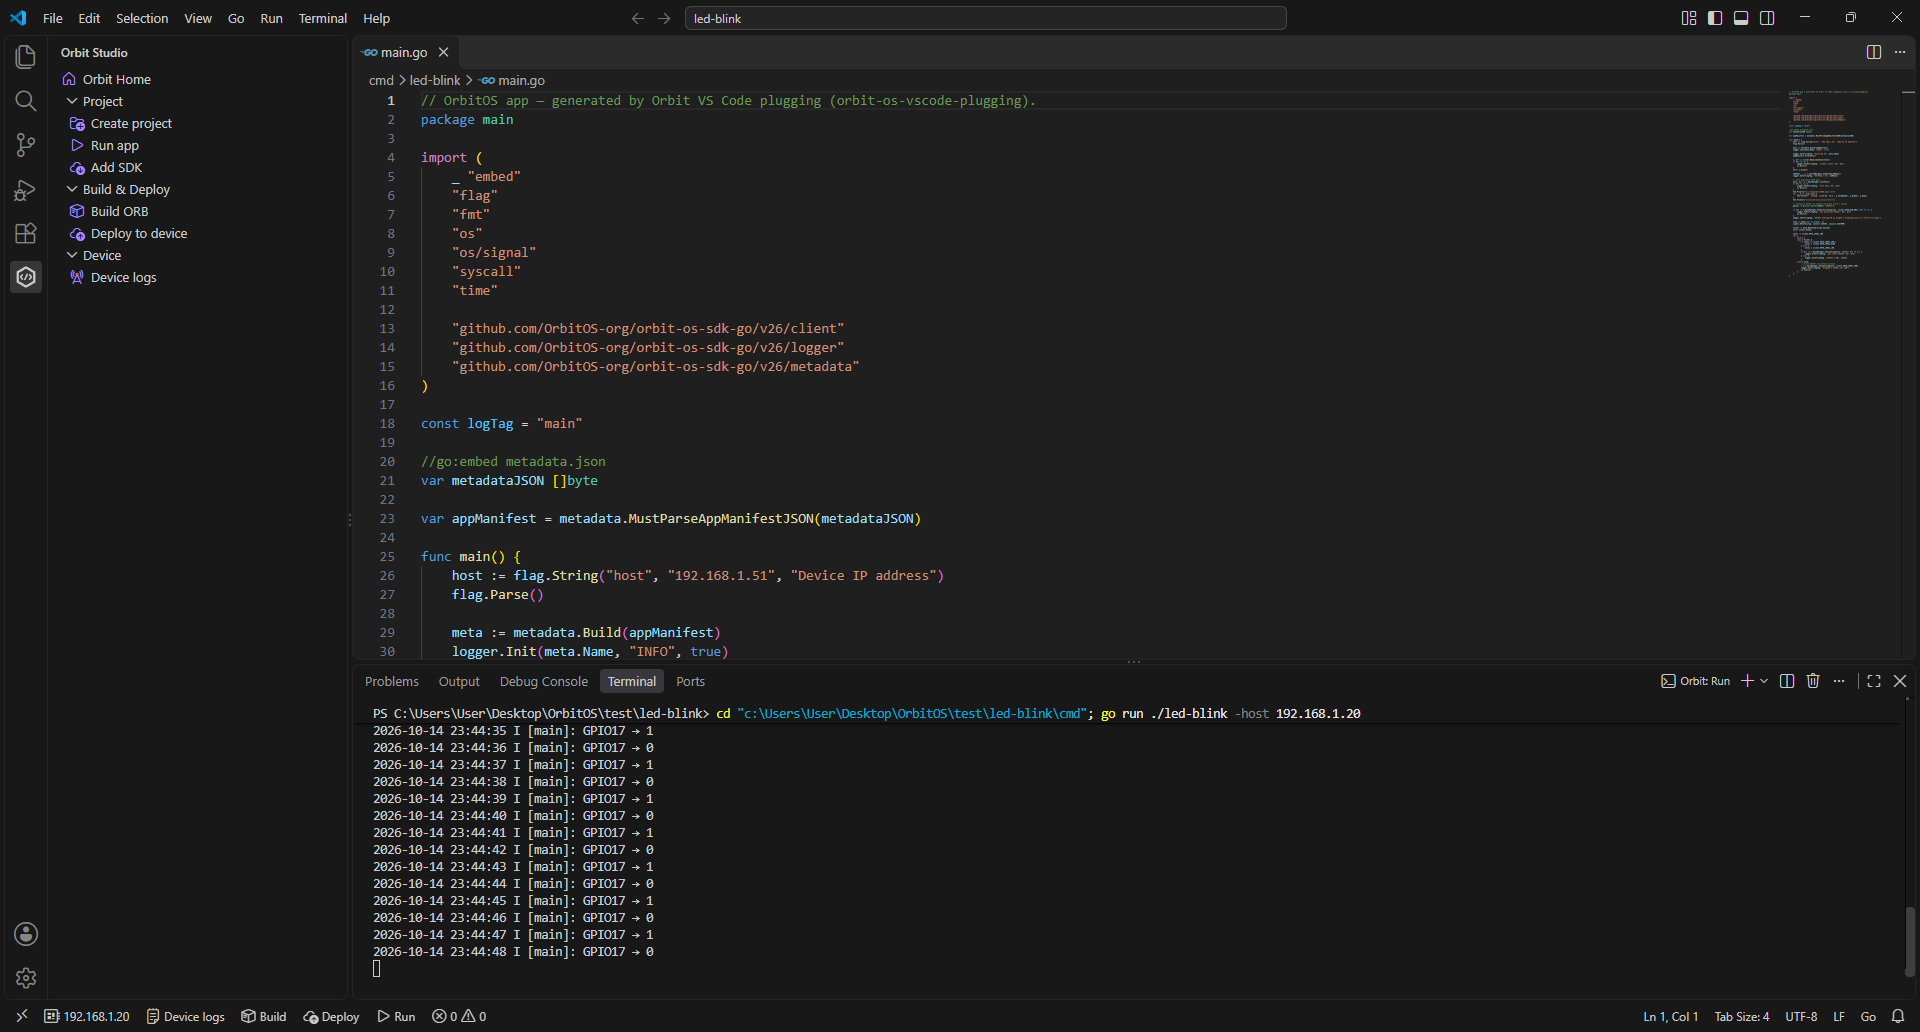The image size is (1920, 1032).
Task: Split the terminal panel
Action: pyautogui.click(x=1787, y=681)
